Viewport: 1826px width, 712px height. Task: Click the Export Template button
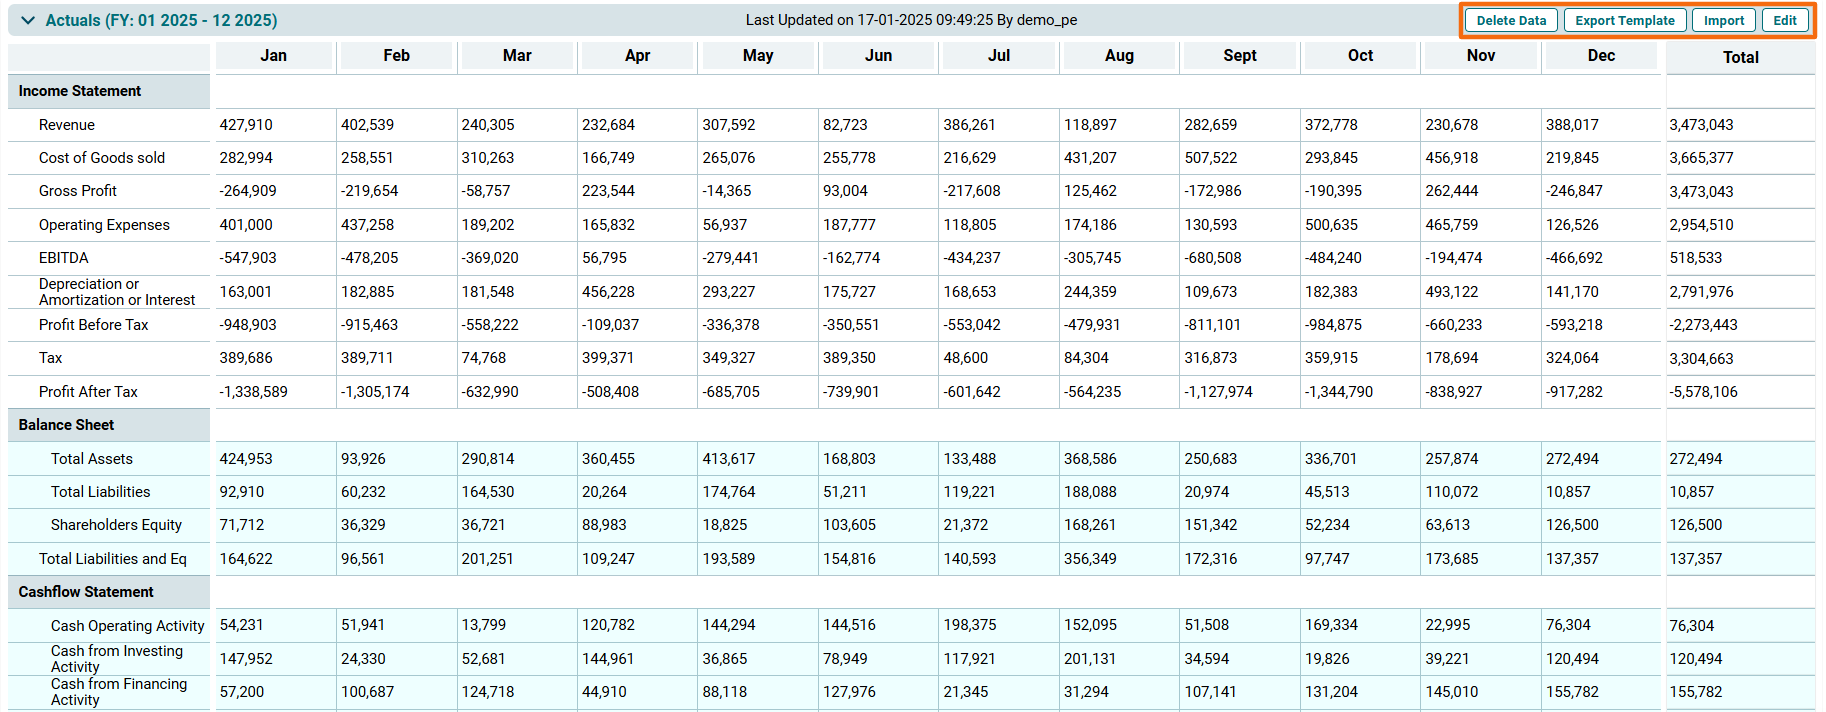pos(1624,20)
